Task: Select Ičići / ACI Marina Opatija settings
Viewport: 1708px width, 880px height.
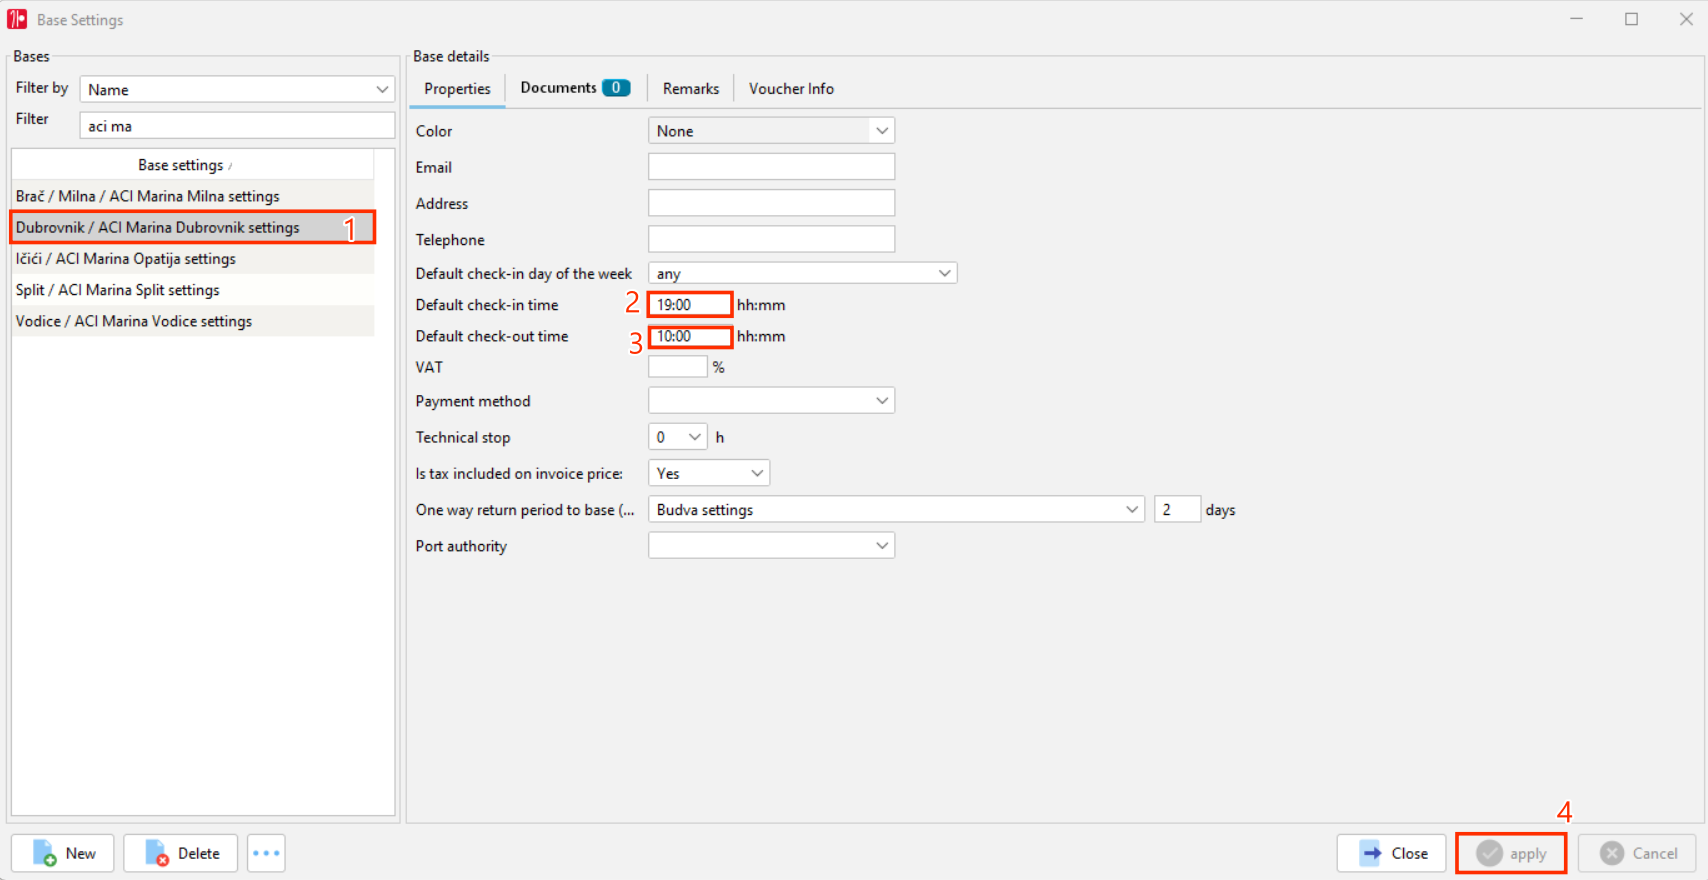Action: pos(193,258)
